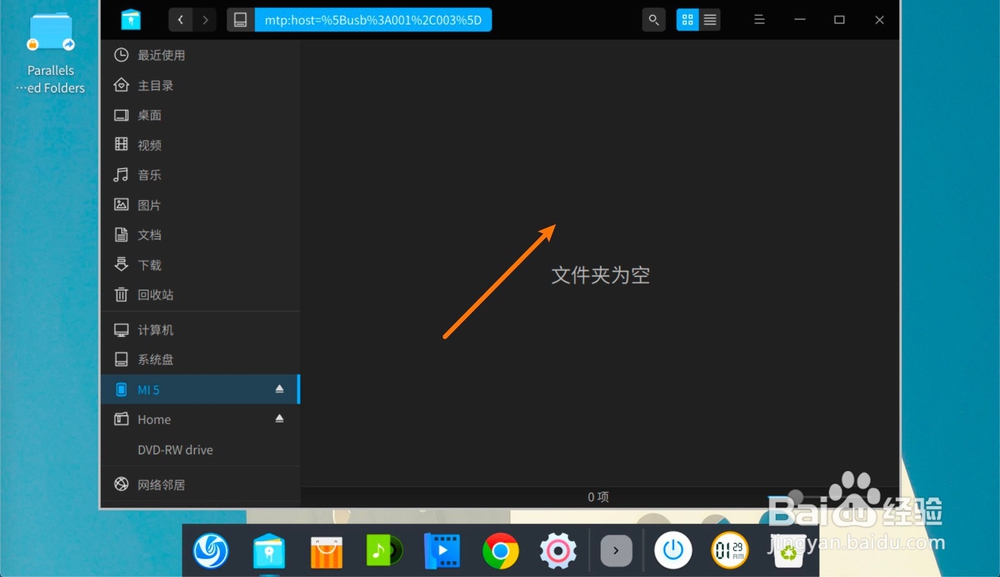Viewport: 1000px width, 577px height.
Task: Open the 下载 downloads folder
Action: coord(200,265)
